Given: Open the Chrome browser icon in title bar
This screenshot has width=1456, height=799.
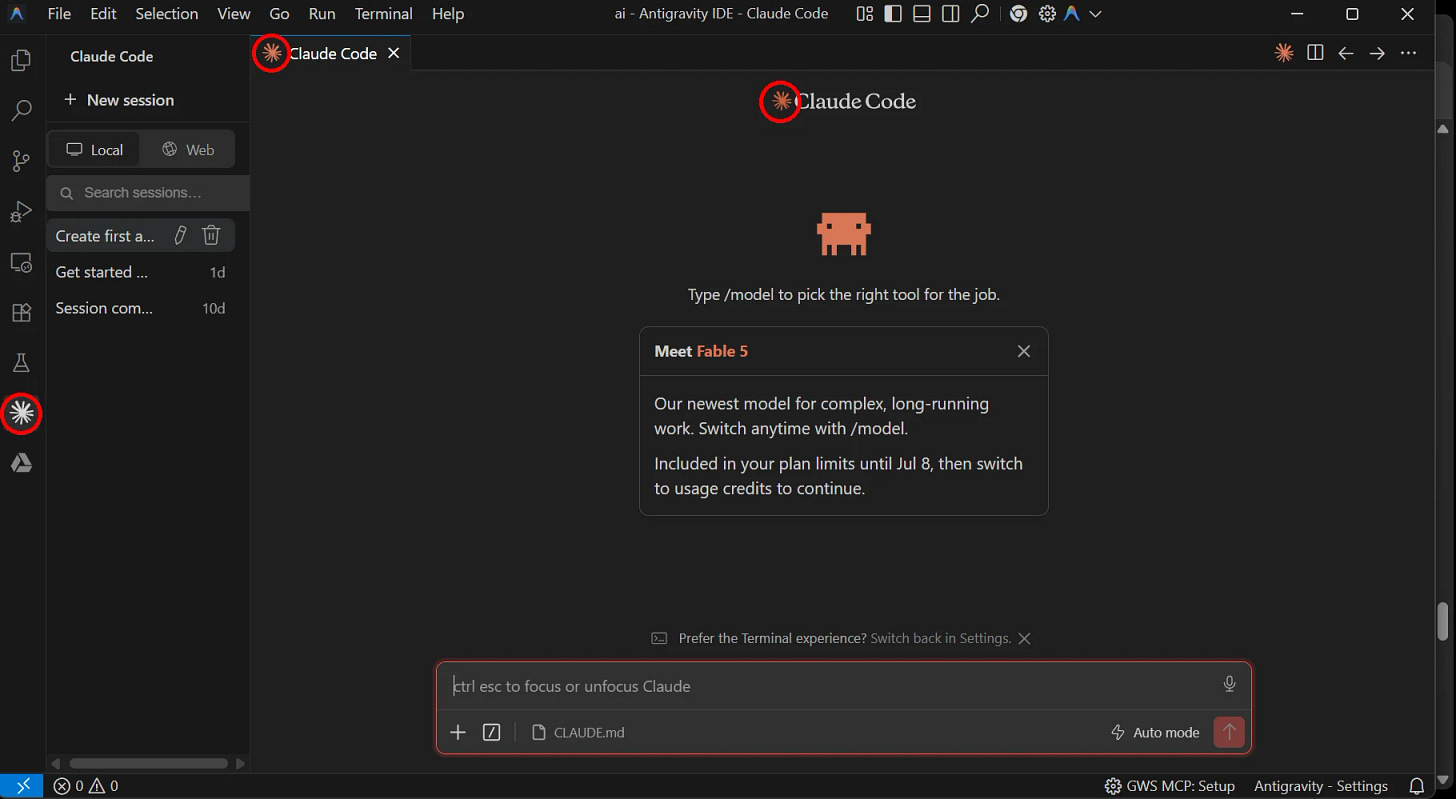Looking at the screenshot, I should coord(1018,14).
